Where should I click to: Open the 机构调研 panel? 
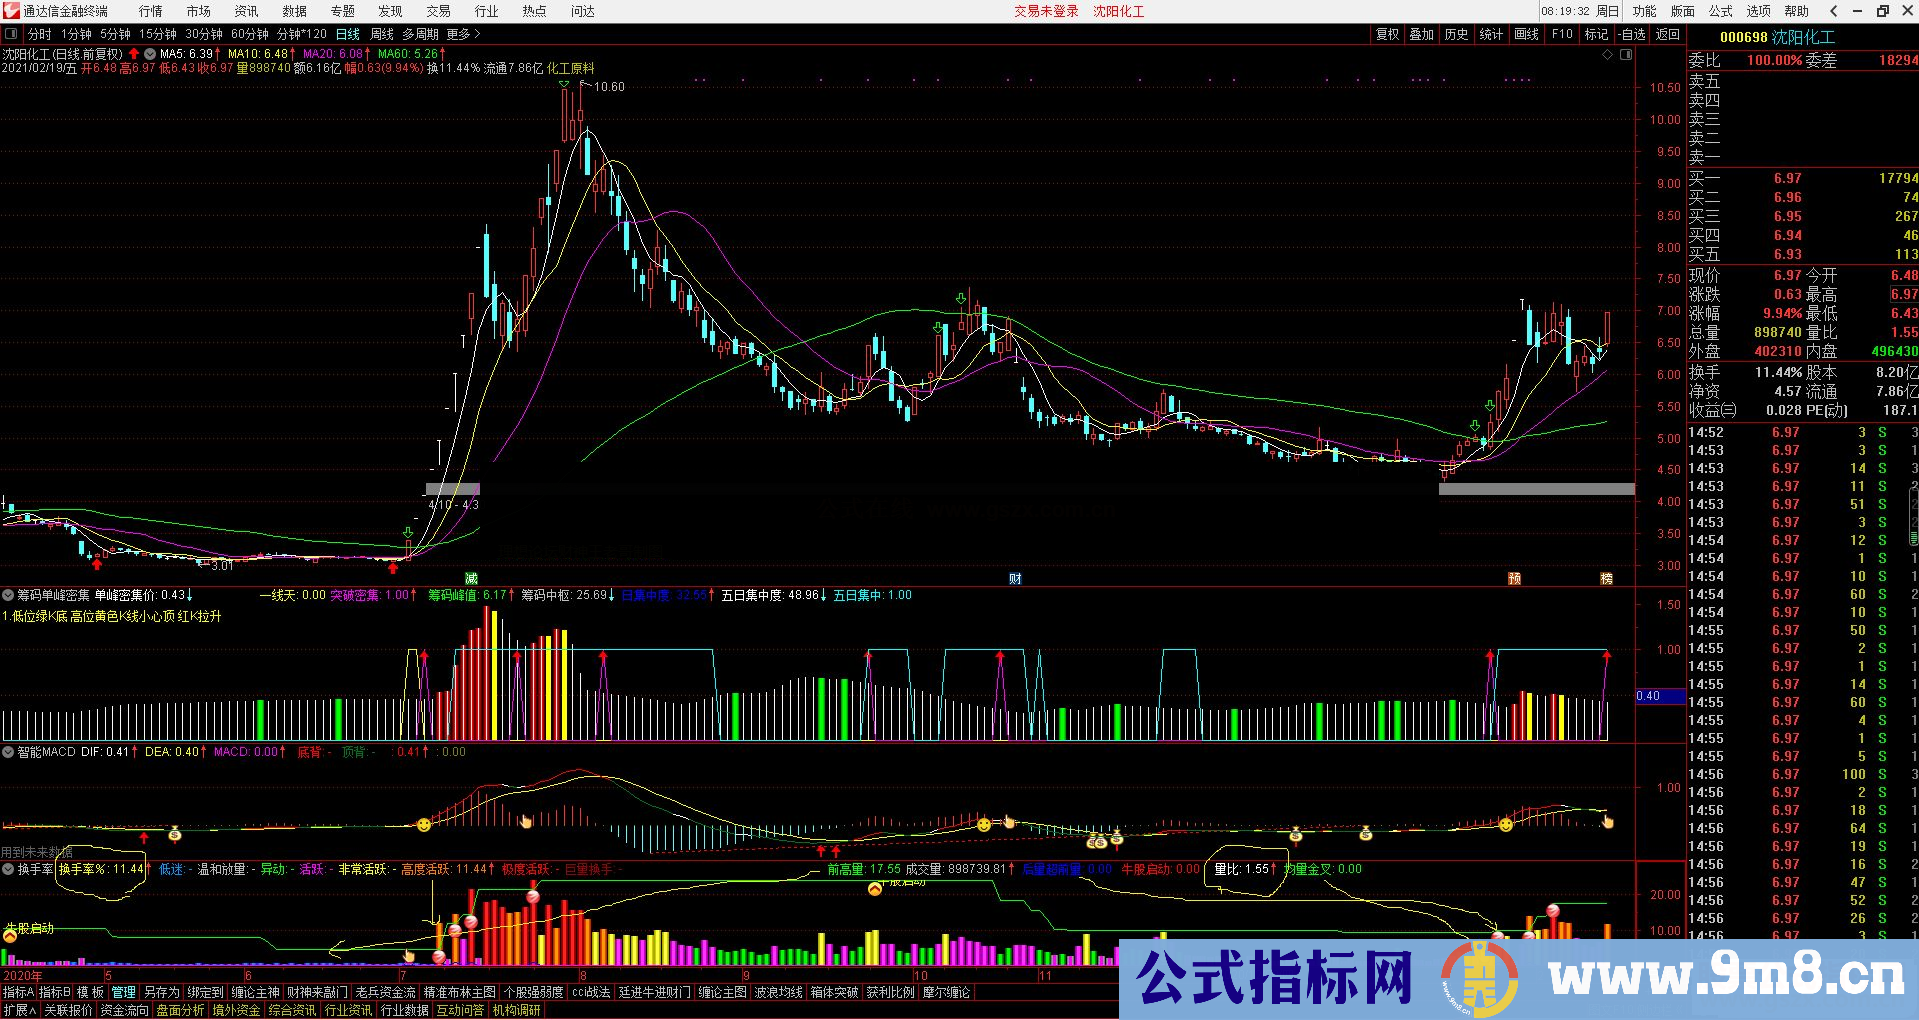516,1008
